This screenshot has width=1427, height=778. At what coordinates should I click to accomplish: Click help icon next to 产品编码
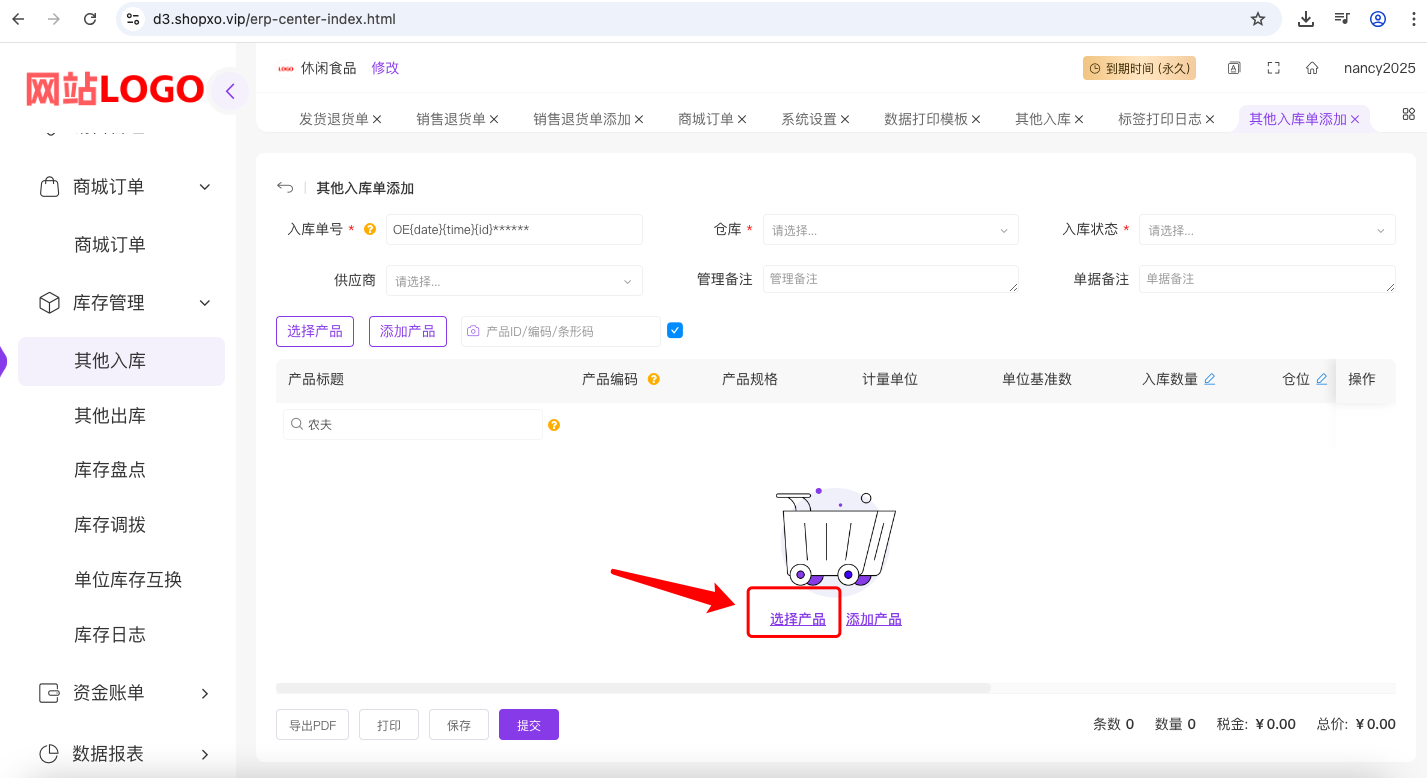click(x=654, y=379)
